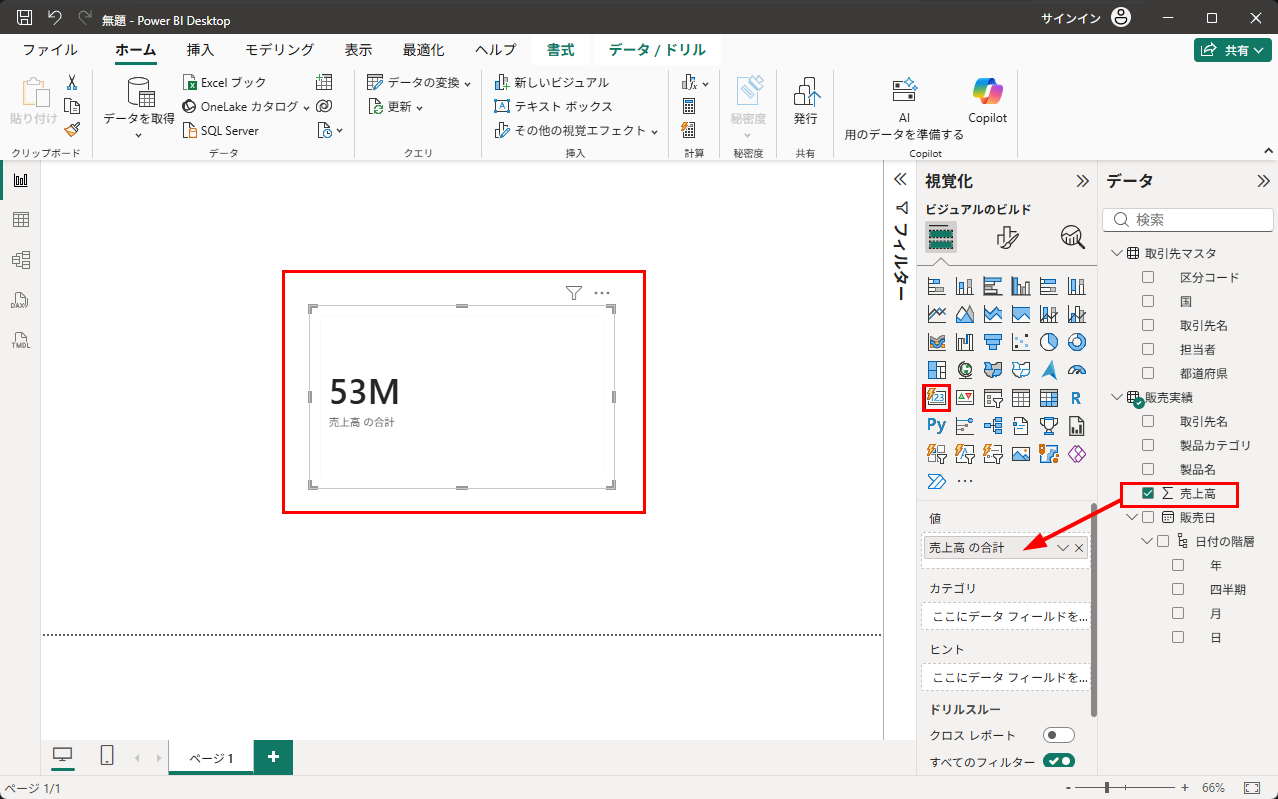Open DAX query view in sidebar

20,300
